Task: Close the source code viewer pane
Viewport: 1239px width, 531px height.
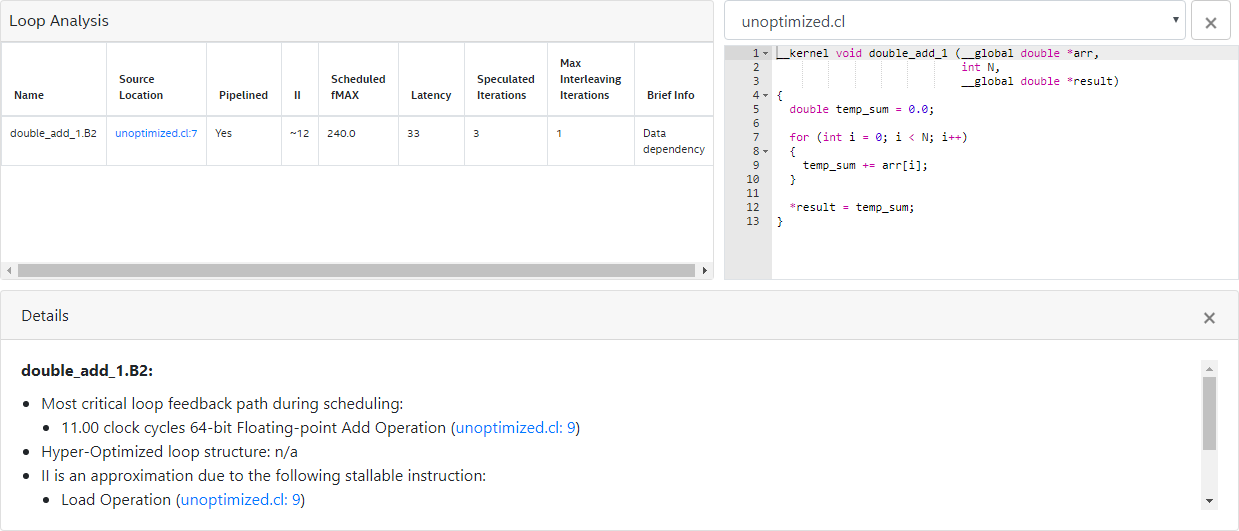Action: [x=1210, y=22]
